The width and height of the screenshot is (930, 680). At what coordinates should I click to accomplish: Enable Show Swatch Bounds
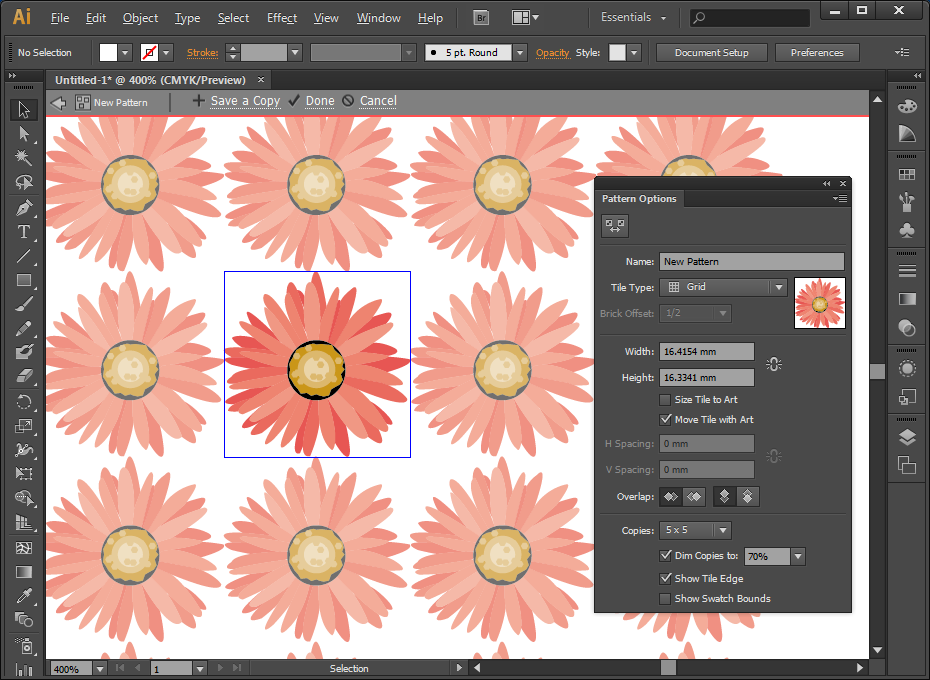coord(666,598)
